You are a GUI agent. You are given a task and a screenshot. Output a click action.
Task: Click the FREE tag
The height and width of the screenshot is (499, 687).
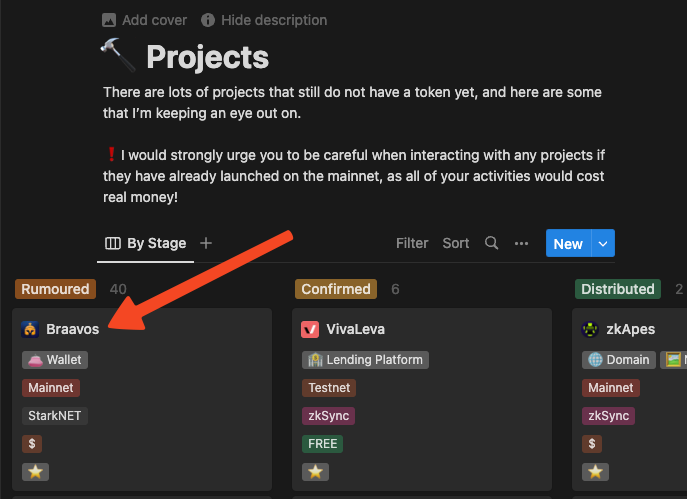coord(322,444)
